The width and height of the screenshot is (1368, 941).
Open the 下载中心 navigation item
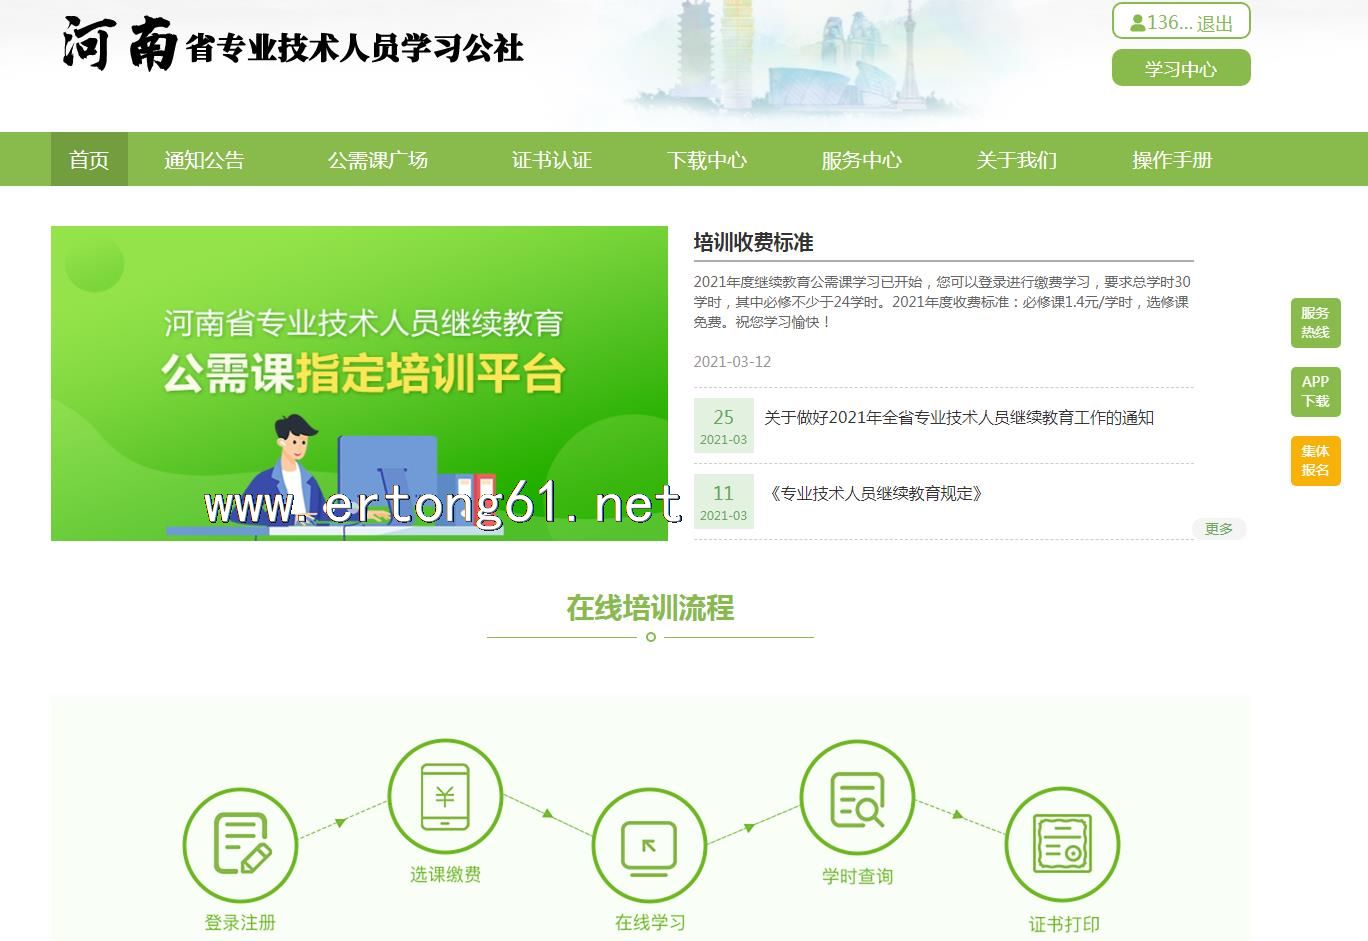click(707, 160)
